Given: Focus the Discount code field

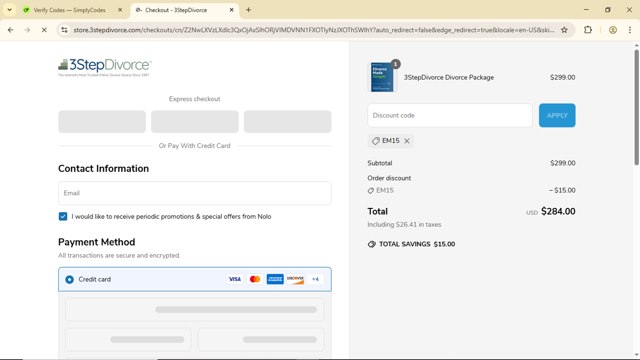Looking at the screenshot, I should pyautogui.click(x=450, y=116).
